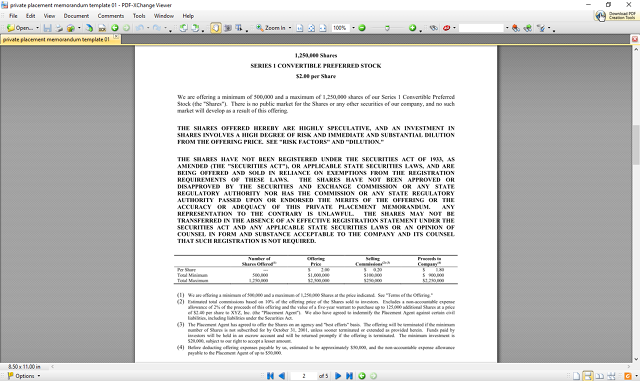
Task: Click status bar green previous view button
Action: 362,376
